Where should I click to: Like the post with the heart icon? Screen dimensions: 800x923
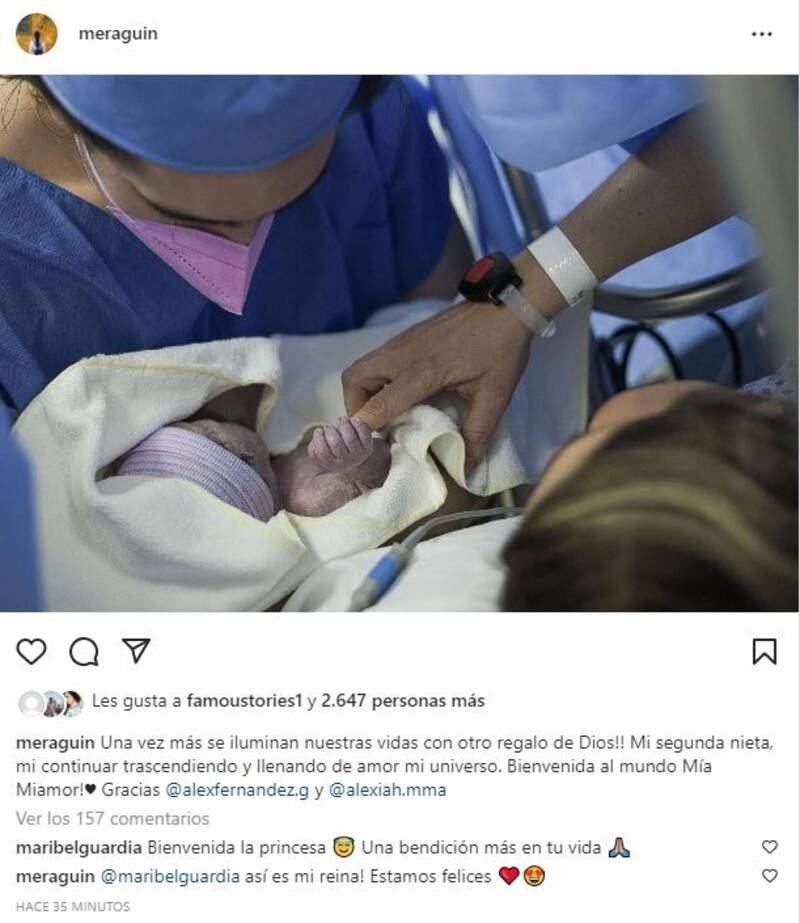coord(31,652)
